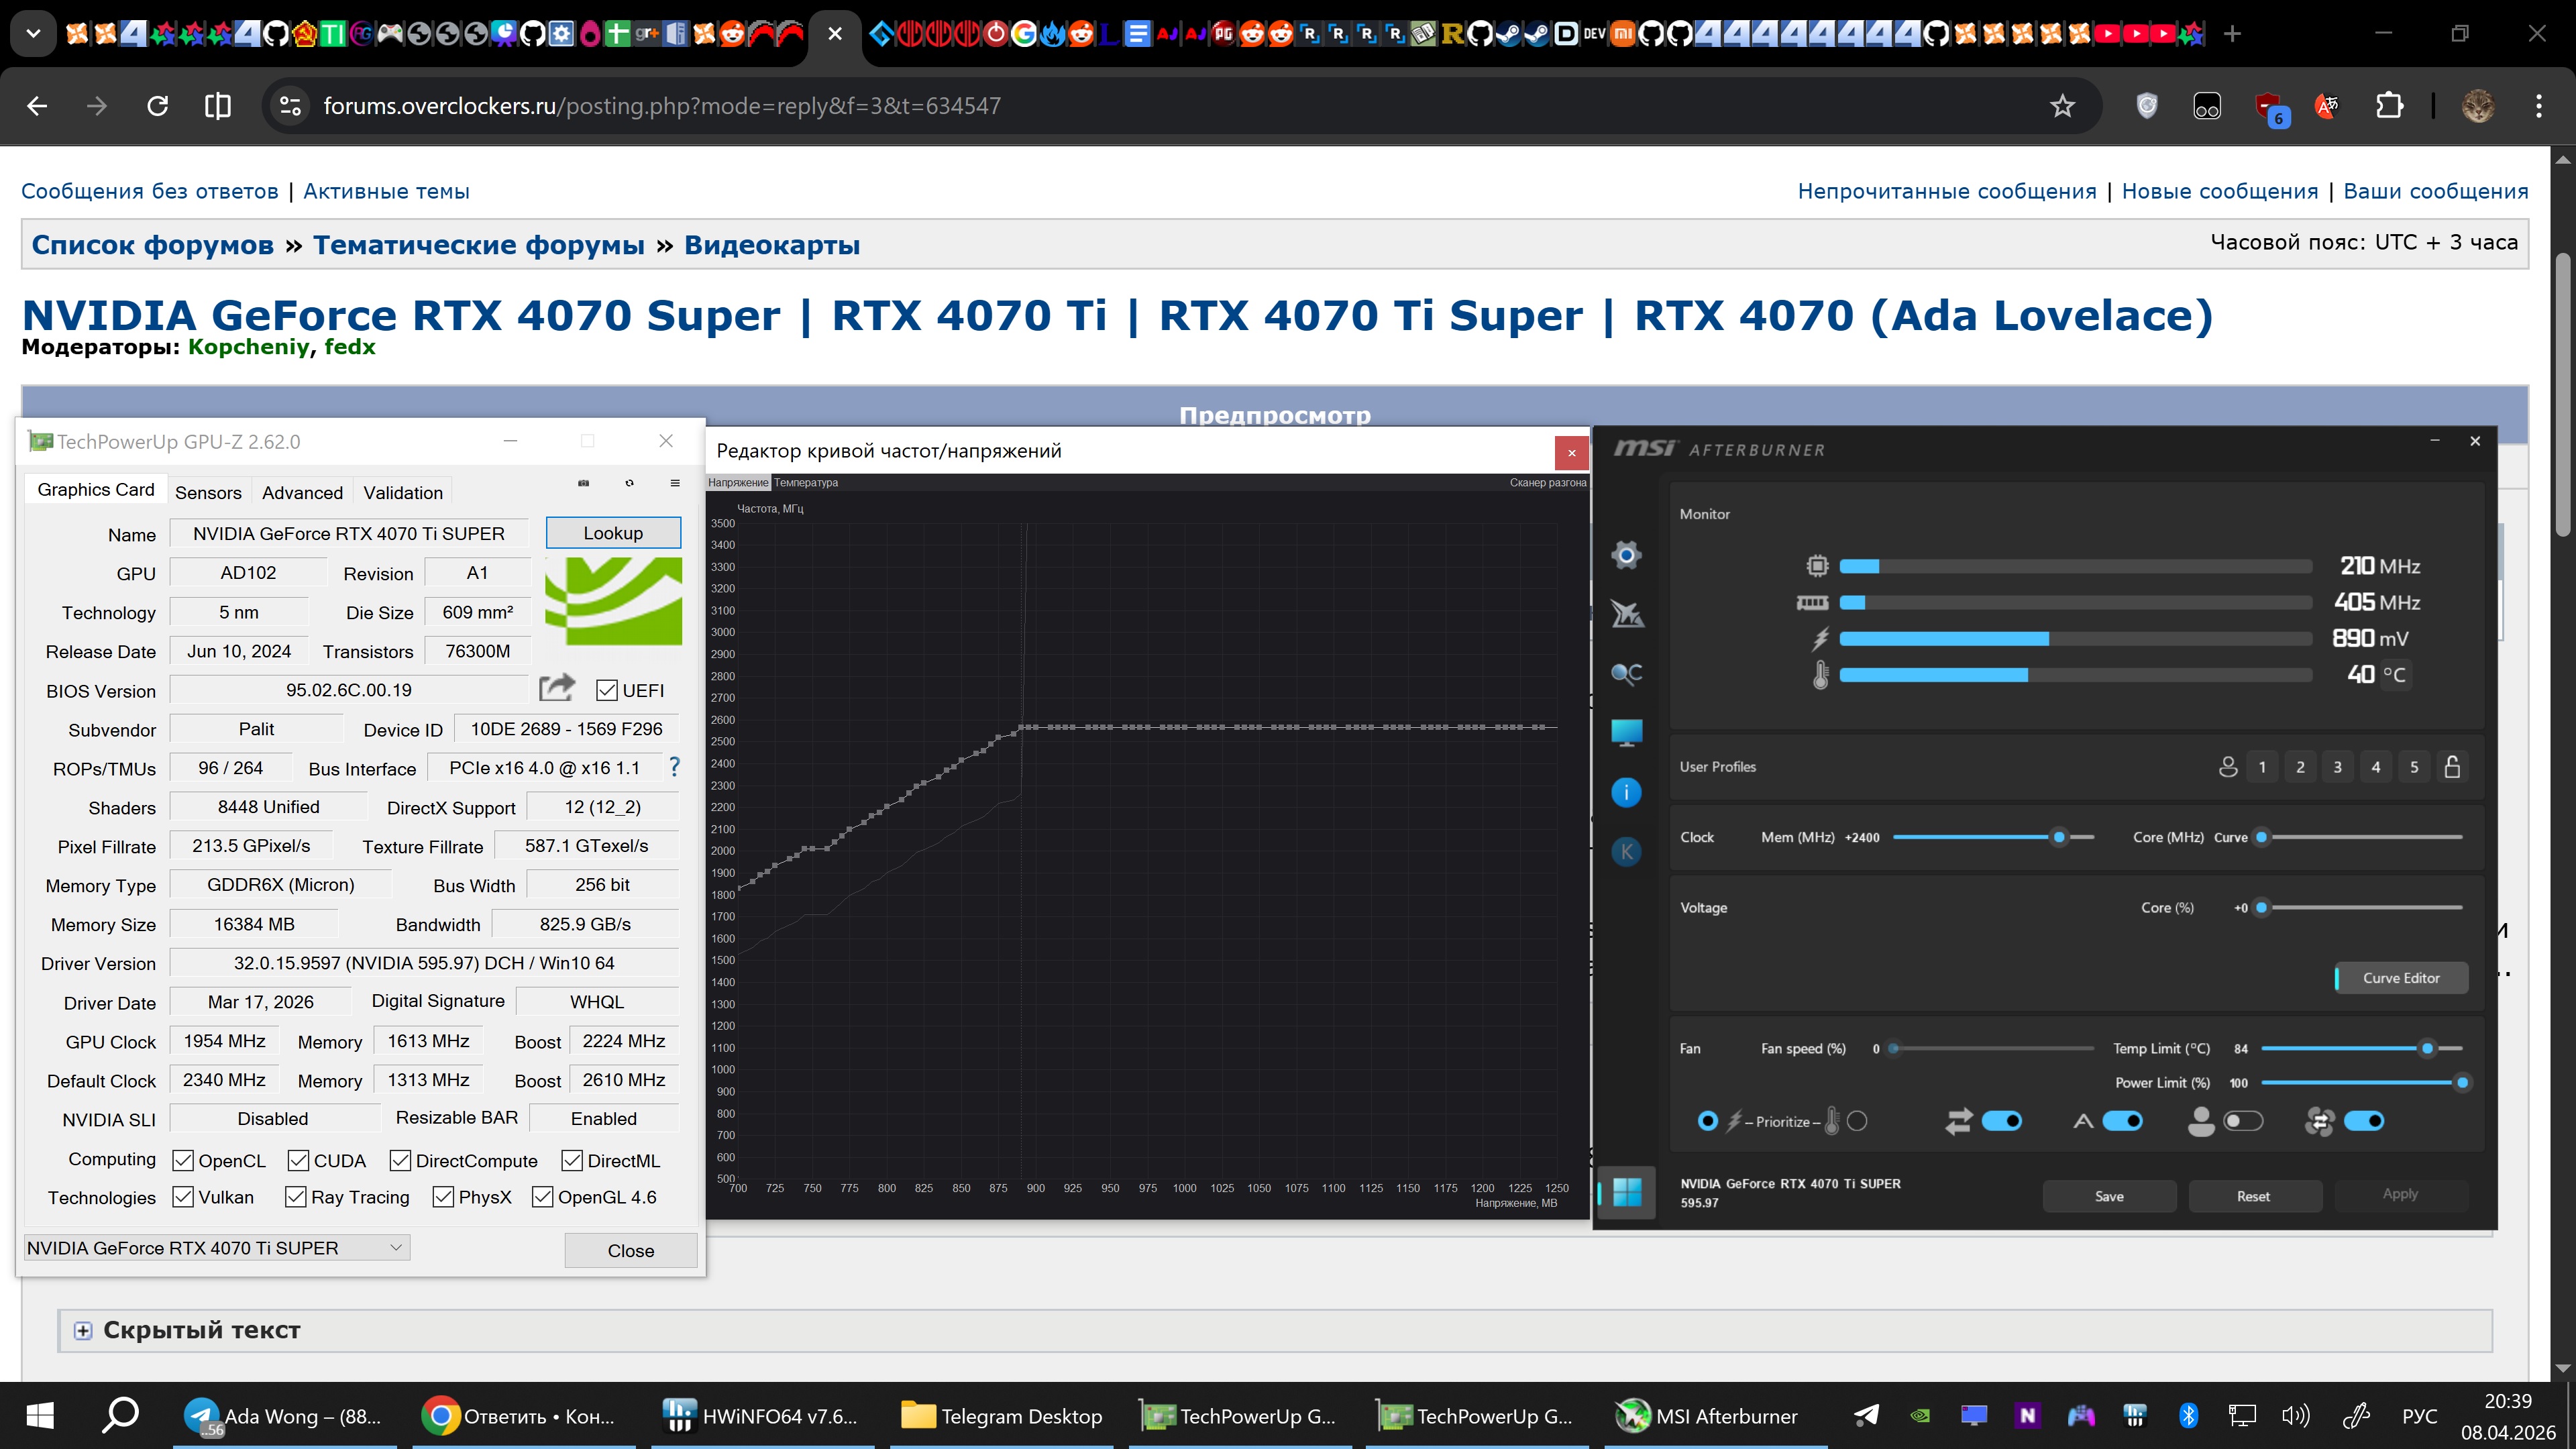2576x1449 pixels.
Task: Switch to Температура tab in curve editor
Action: coord(806,483)
